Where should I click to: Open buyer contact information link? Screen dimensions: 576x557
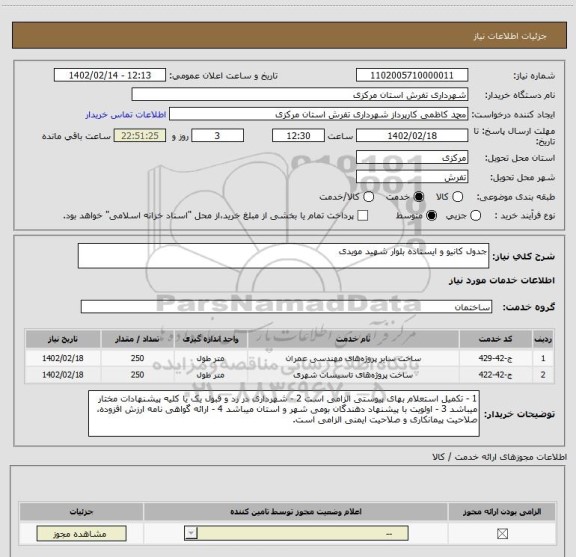click(x=126, y=115)
